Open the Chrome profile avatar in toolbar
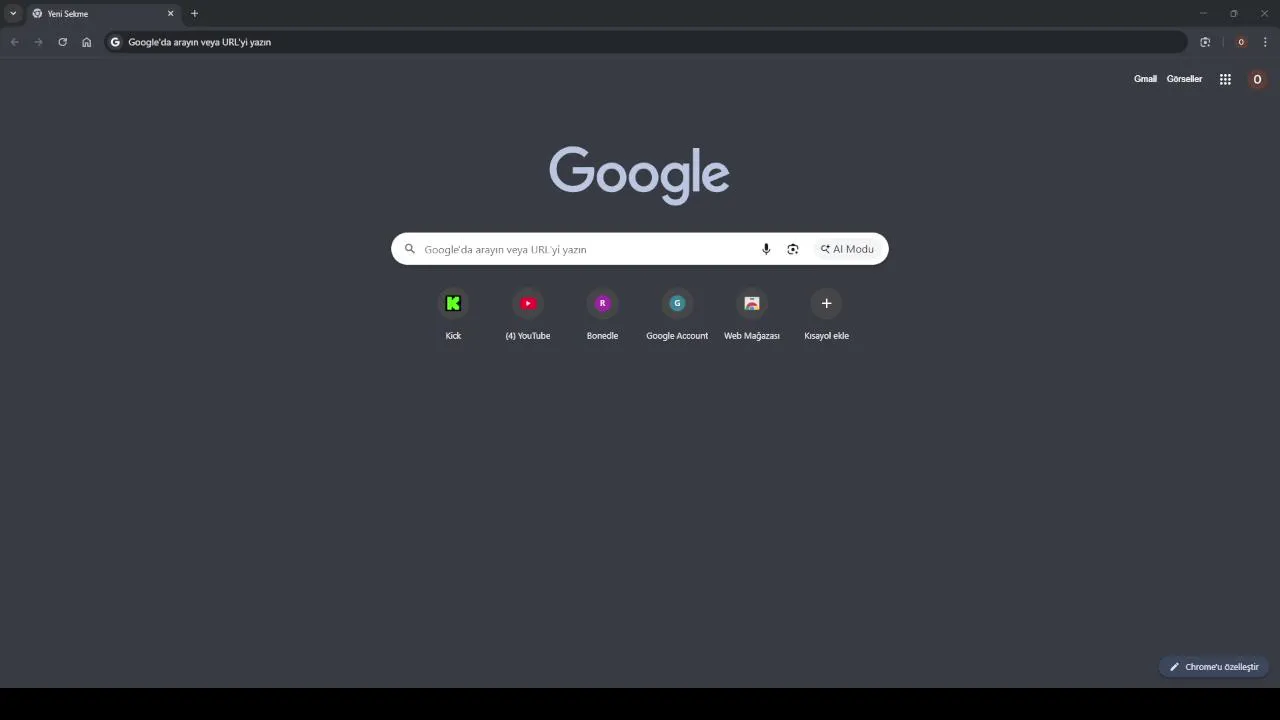The height and width of the screenshot is (720, 1280). [x=1241, y=42]
